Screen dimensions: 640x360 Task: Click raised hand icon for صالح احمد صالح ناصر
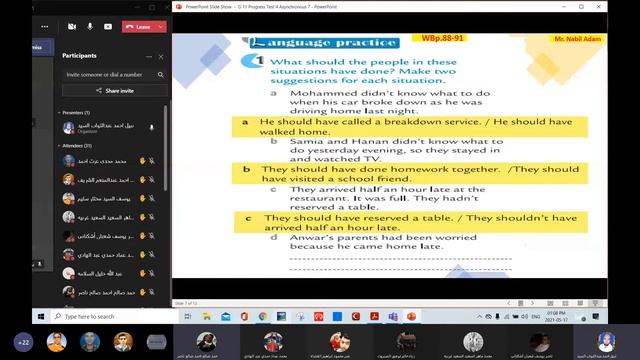[142, 292]
